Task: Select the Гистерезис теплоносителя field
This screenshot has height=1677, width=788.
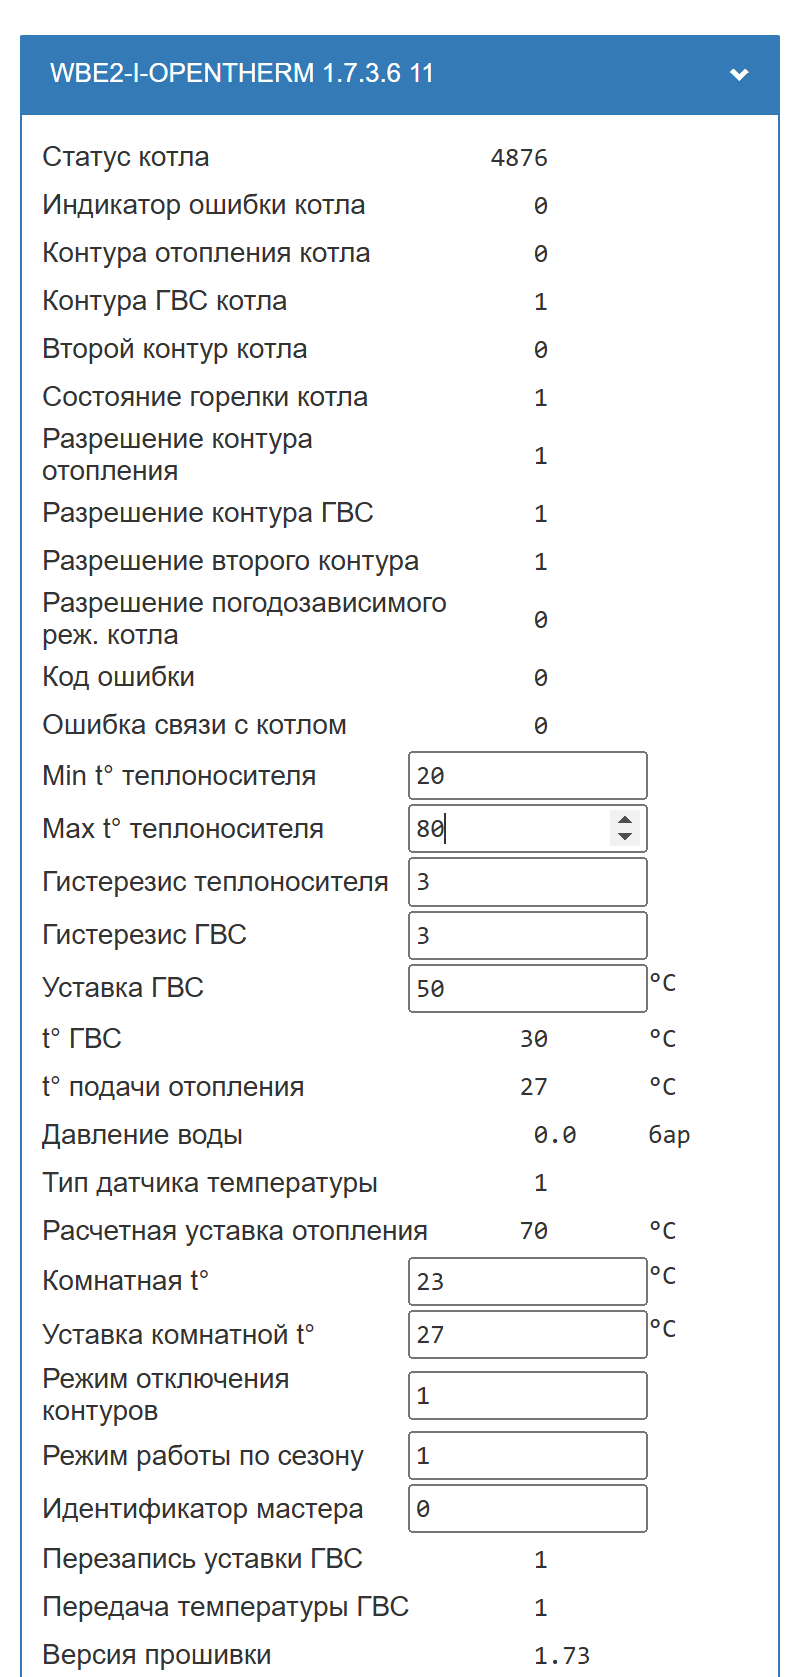Action: [x=528, y=882]
